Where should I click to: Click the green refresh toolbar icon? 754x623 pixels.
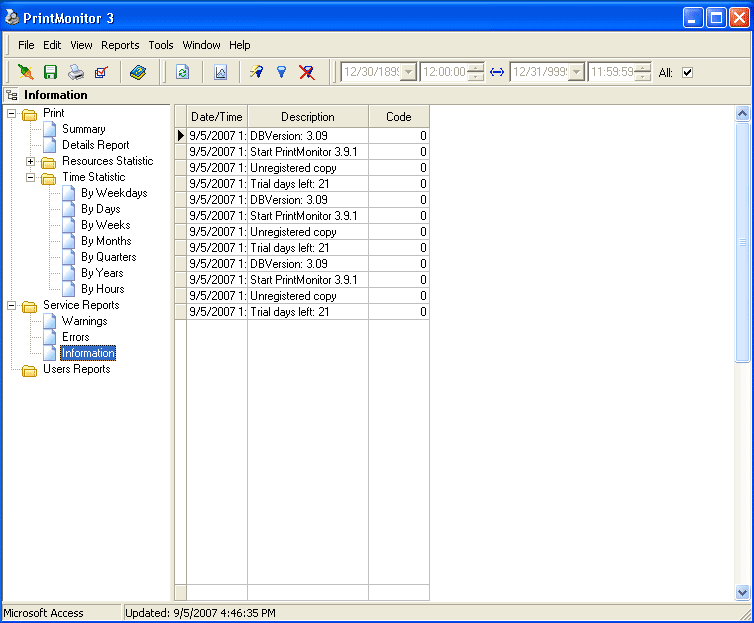(182, 72)
